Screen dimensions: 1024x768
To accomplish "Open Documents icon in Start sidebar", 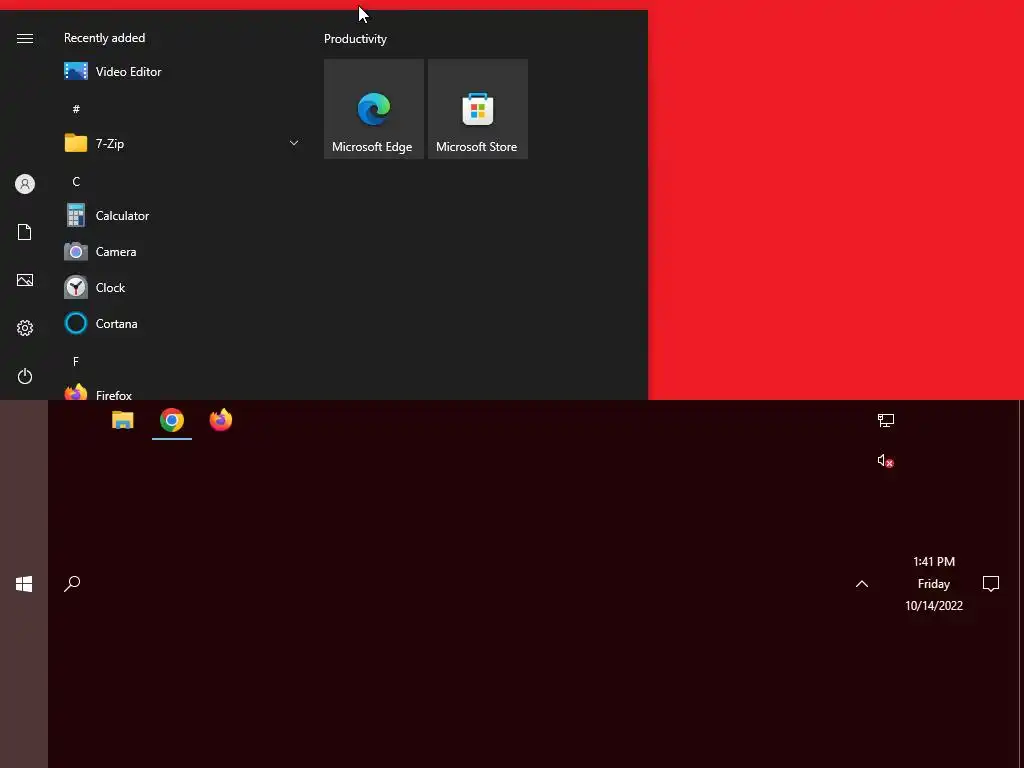I will pos(25,232).
